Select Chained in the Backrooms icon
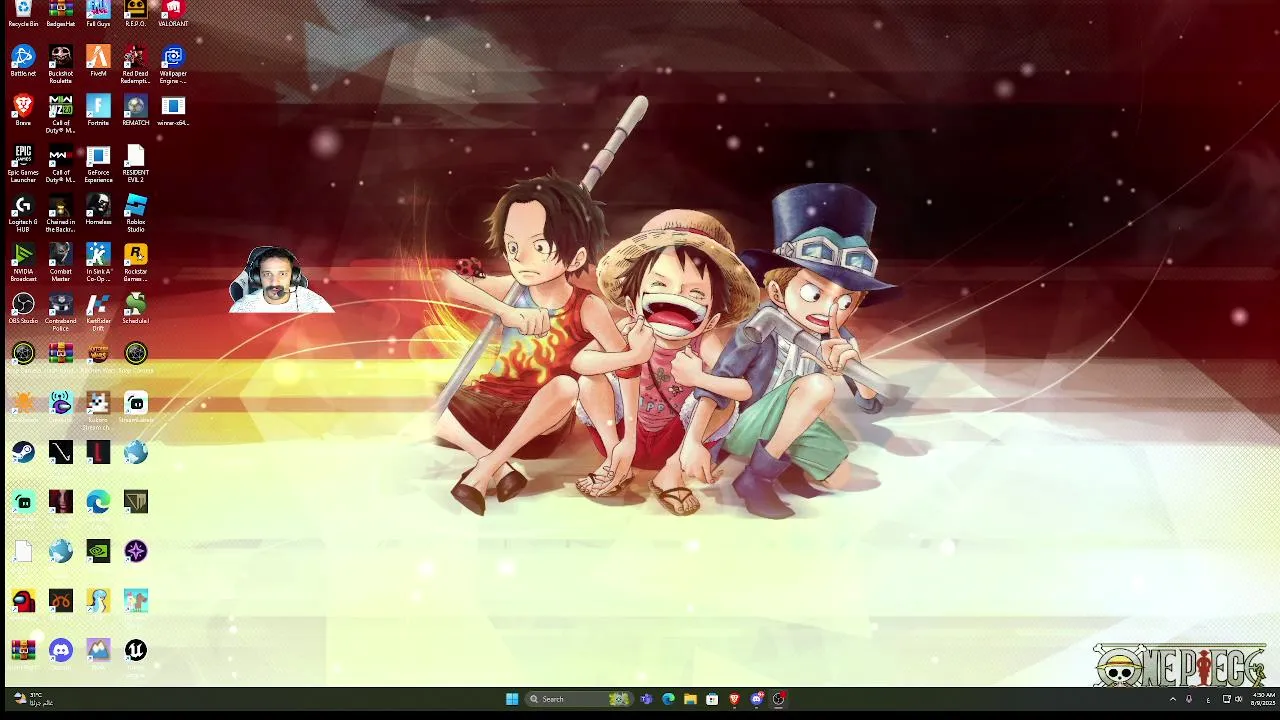1280x720 pixels. tap(61, 213)
